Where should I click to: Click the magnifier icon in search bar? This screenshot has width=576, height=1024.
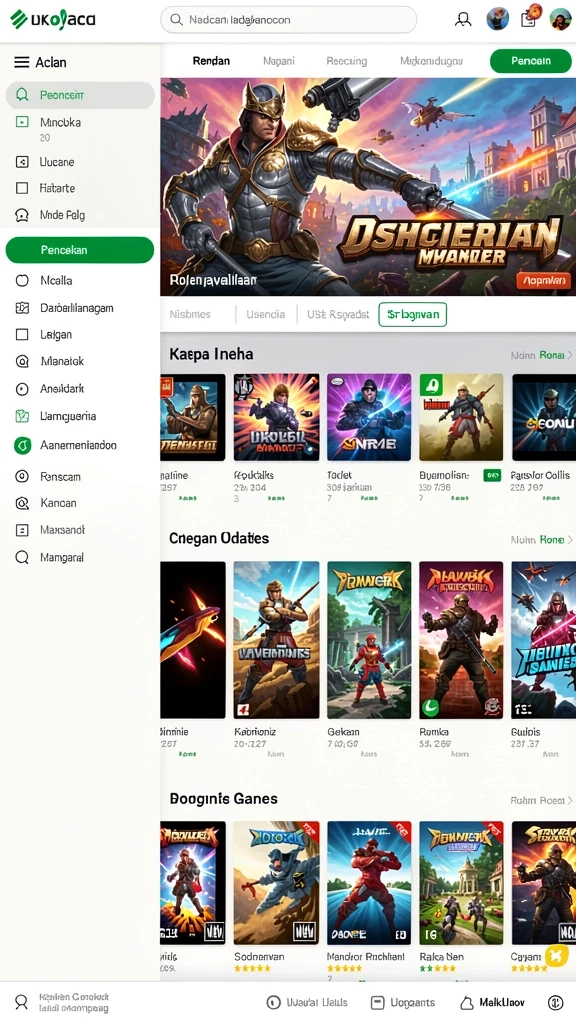pos(176,20)
